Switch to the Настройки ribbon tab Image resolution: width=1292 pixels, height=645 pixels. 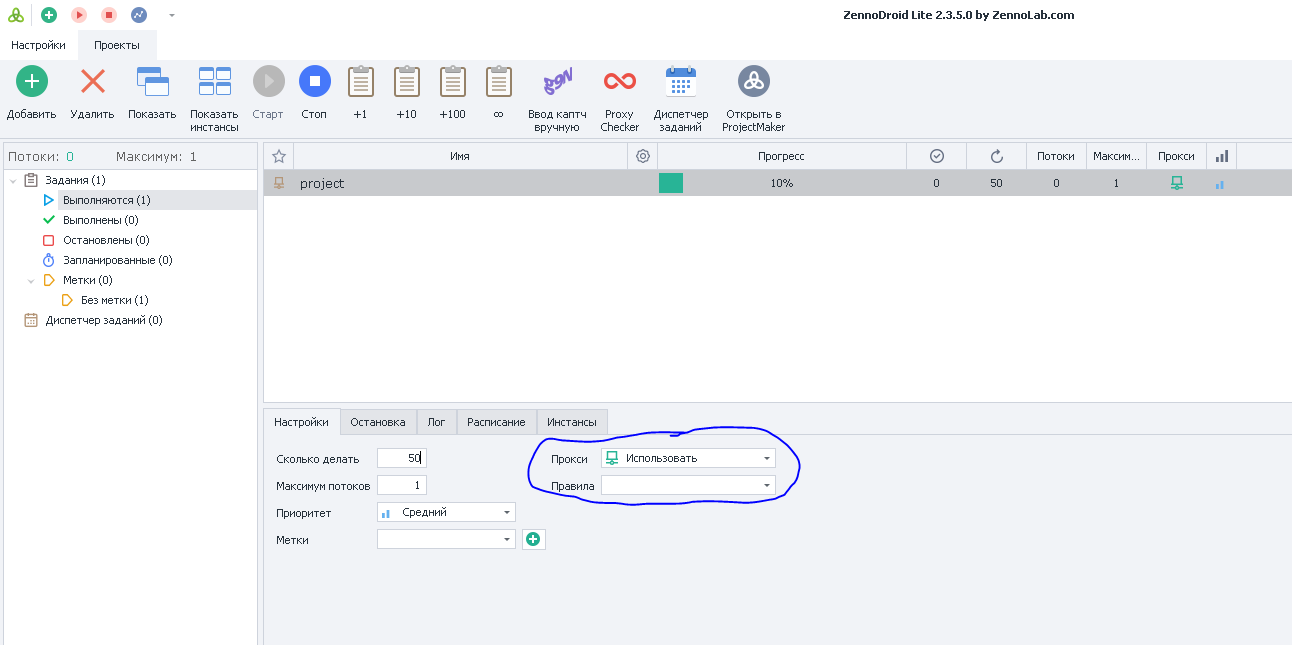pyautogui.click(x=38, y=45)
